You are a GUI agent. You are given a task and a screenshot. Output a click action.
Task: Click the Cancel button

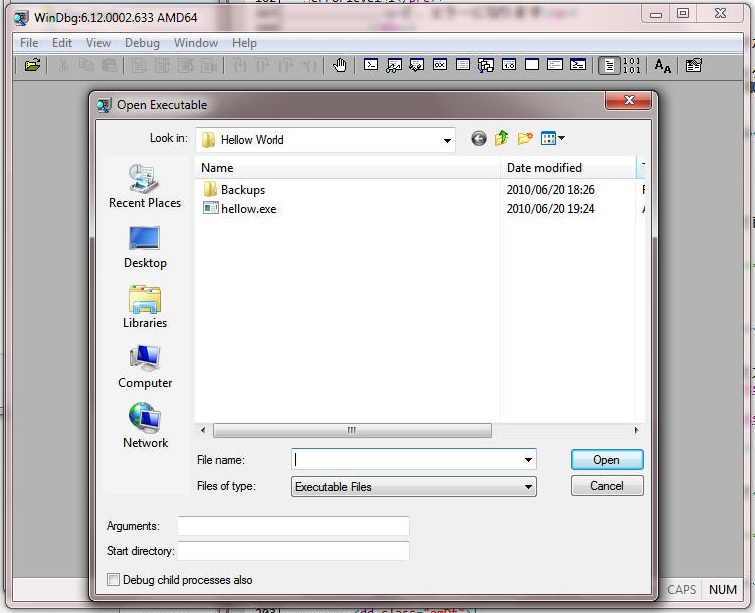(x=607, y=485)
